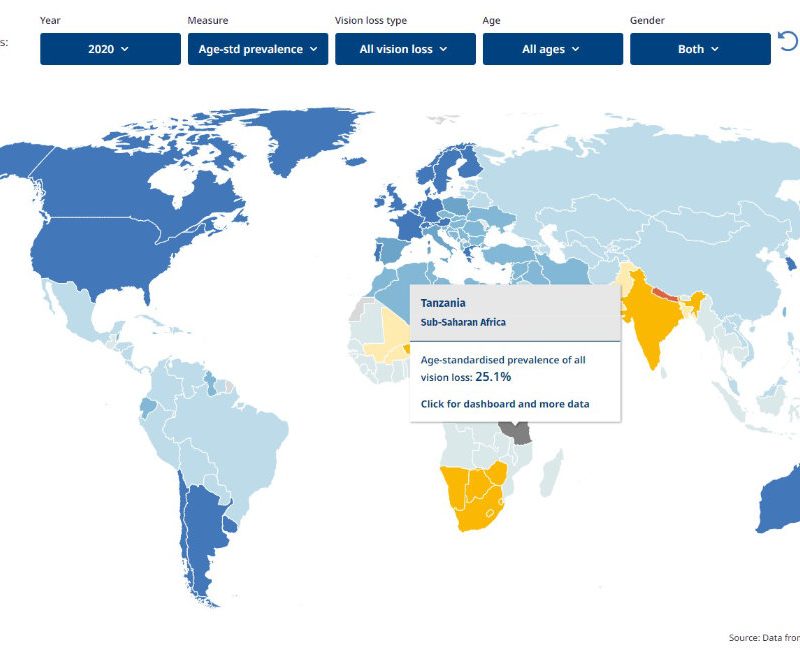Click Australia on the map
Viewport: 800px width, 650px height.
pyautogui.click(x=781, y=505)
